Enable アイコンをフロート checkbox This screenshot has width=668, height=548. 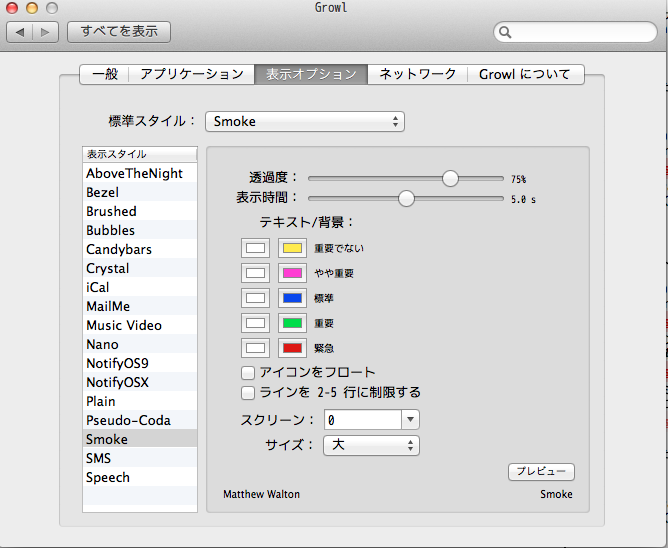pos(248,373)
